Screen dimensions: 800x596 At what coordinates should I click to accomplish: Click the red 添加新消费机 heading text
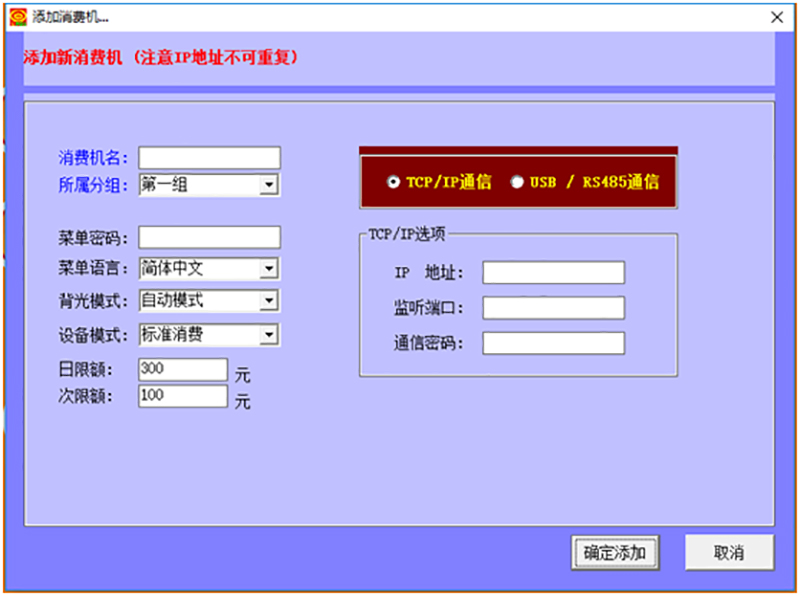tap(160, 57)
